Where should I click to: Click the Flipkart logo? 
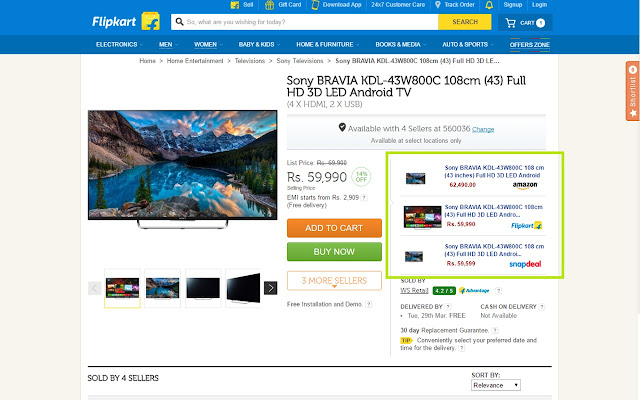[126, 21]
